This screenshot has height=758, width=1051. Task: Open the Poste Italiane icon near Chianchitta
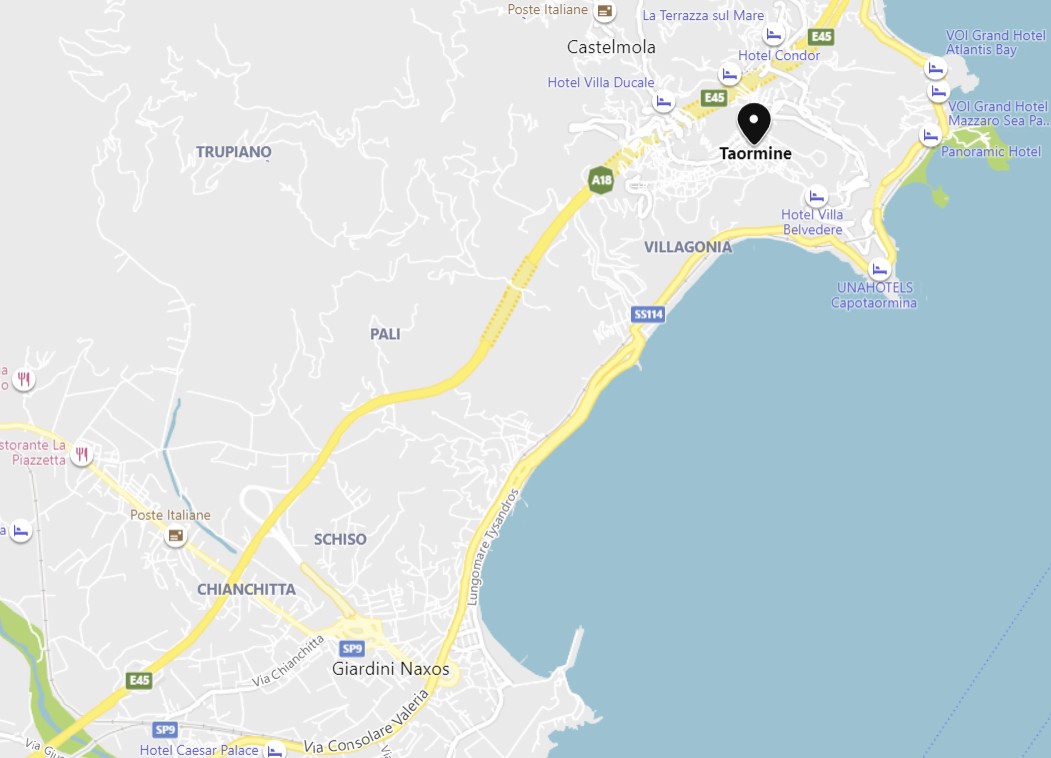176,535
